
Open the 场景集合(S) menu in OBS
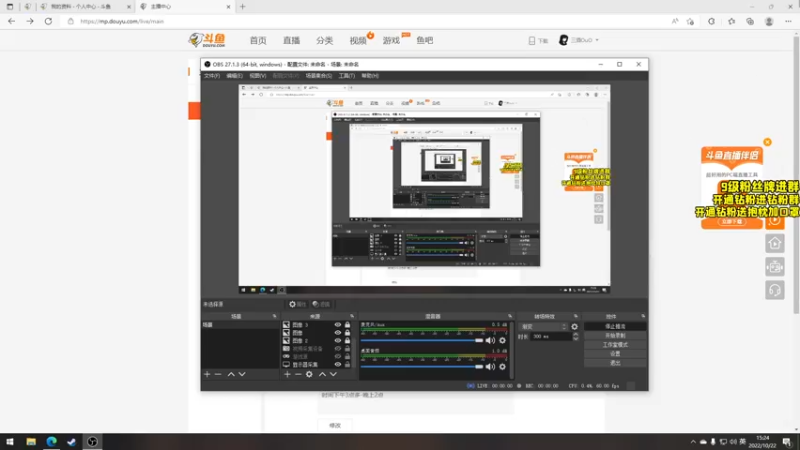point(318,76)
